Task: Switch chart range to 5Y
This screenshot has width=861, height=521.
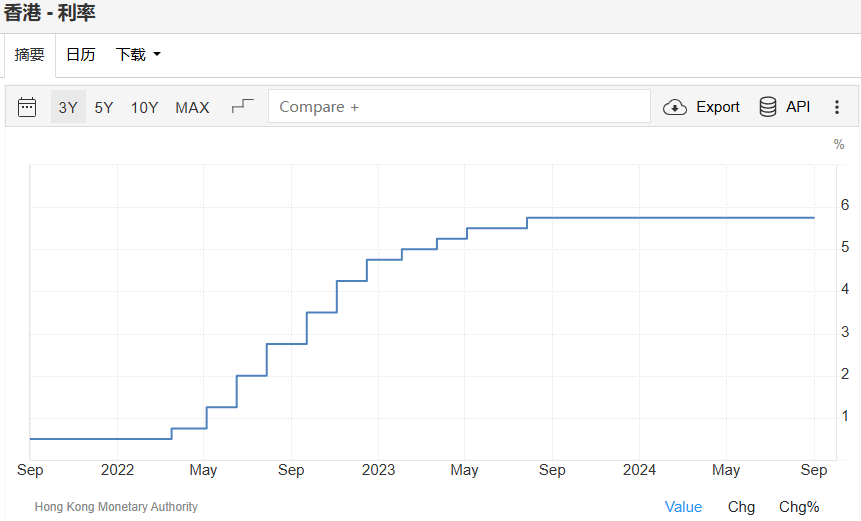Action: click(x=104, y=107)
